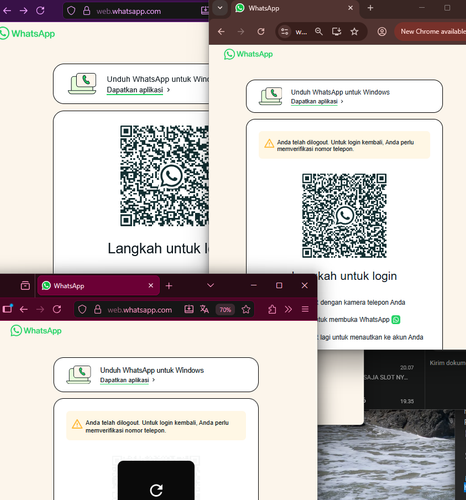This screenshot has height=500, width=466.
Task: Open Firefox translate page icon
Action: point(204,309)
